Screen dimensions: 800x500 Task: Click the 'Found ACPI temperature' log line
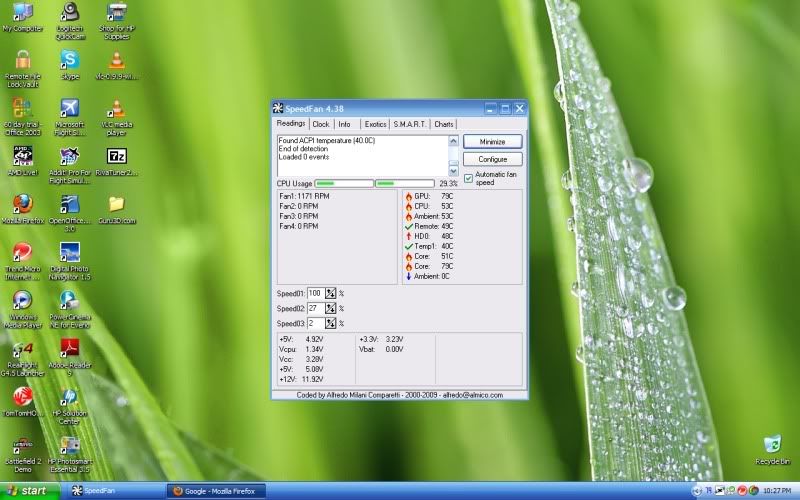[x=327, y=140]
